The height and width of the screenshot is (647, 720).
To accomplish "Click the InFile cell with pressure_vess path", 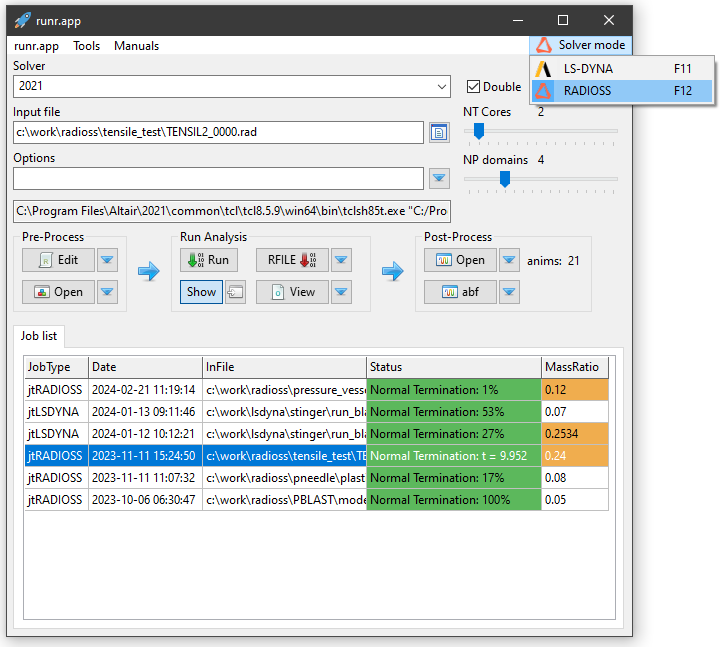I will tap(284, 390).
